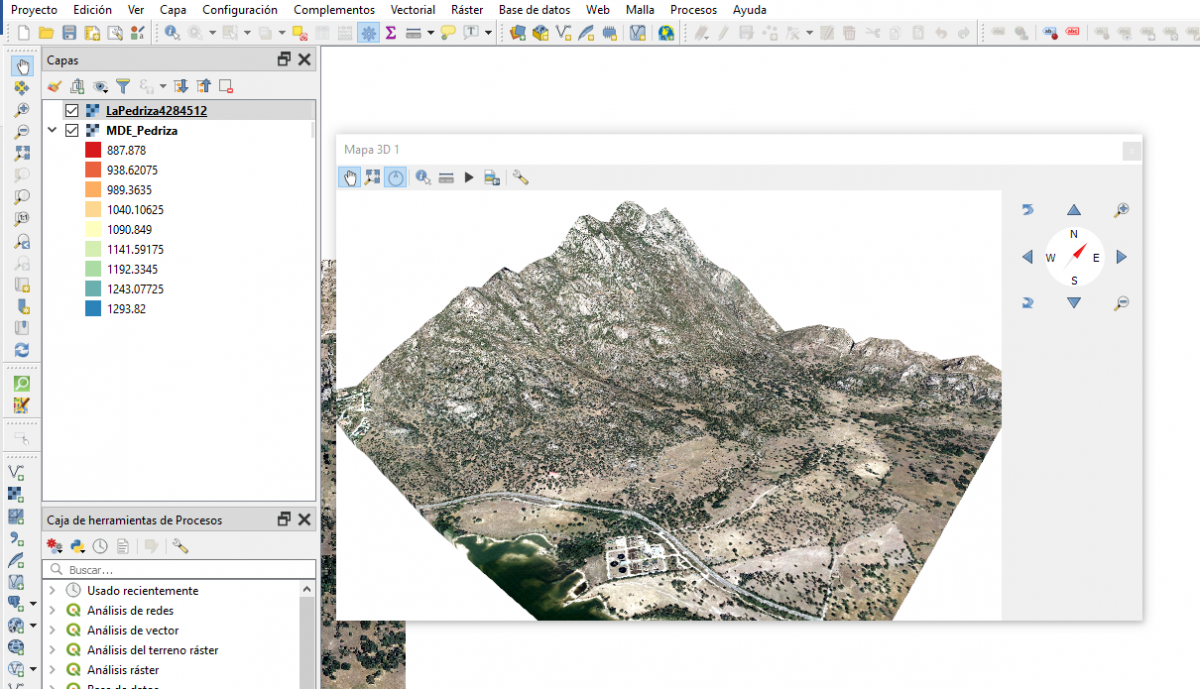This screenshot has height=689, width=1200.
Task: Open the Ráster menu
Action: 466,9
